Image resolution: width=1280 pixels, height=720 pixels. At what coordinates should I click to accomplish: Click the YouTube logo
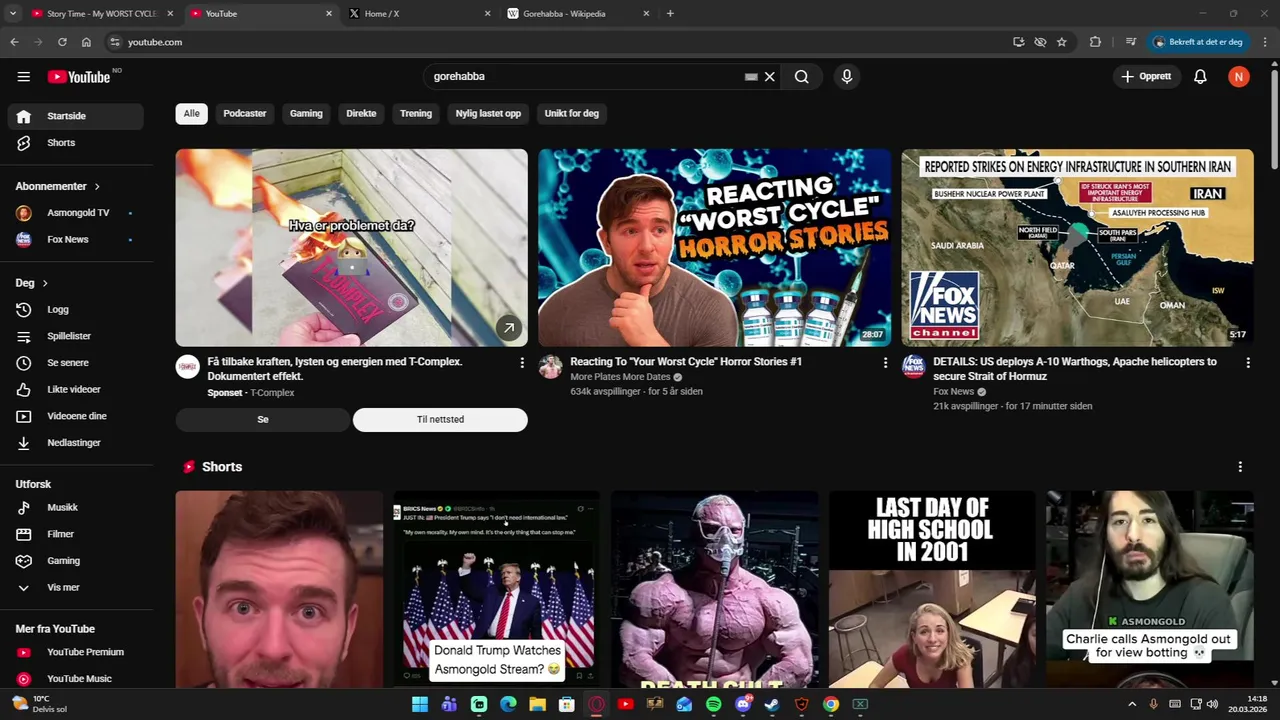click(79, 77)
